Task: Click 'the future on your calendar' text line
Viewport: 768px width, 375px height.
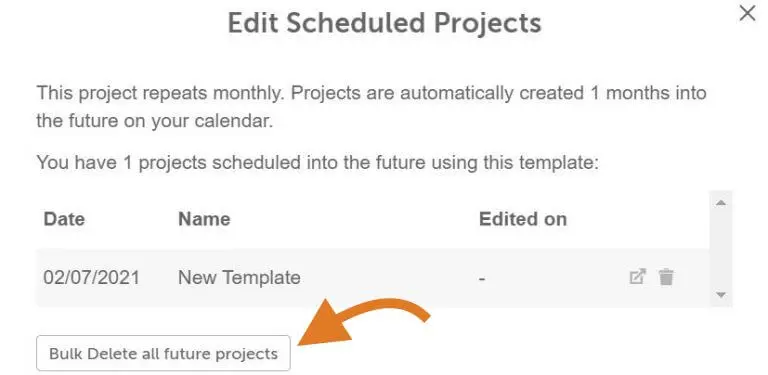Action: (154, 121)
